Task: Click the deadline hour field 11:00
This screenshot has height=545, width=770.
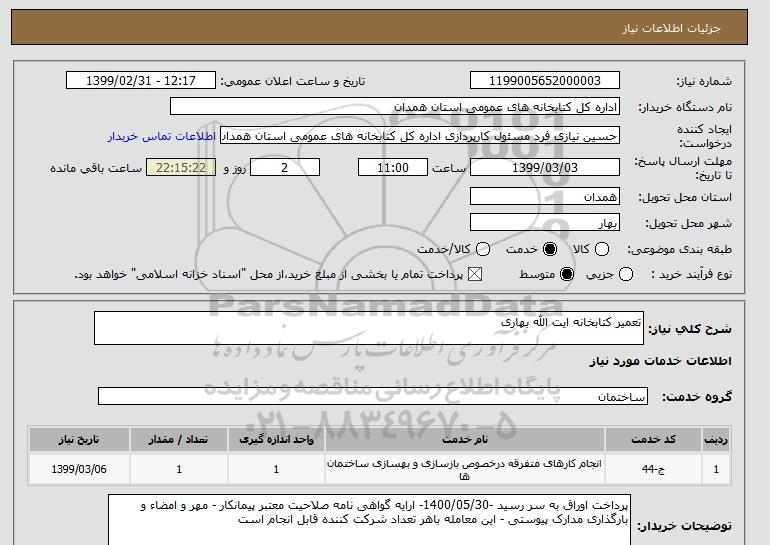Action: (393, 167)
